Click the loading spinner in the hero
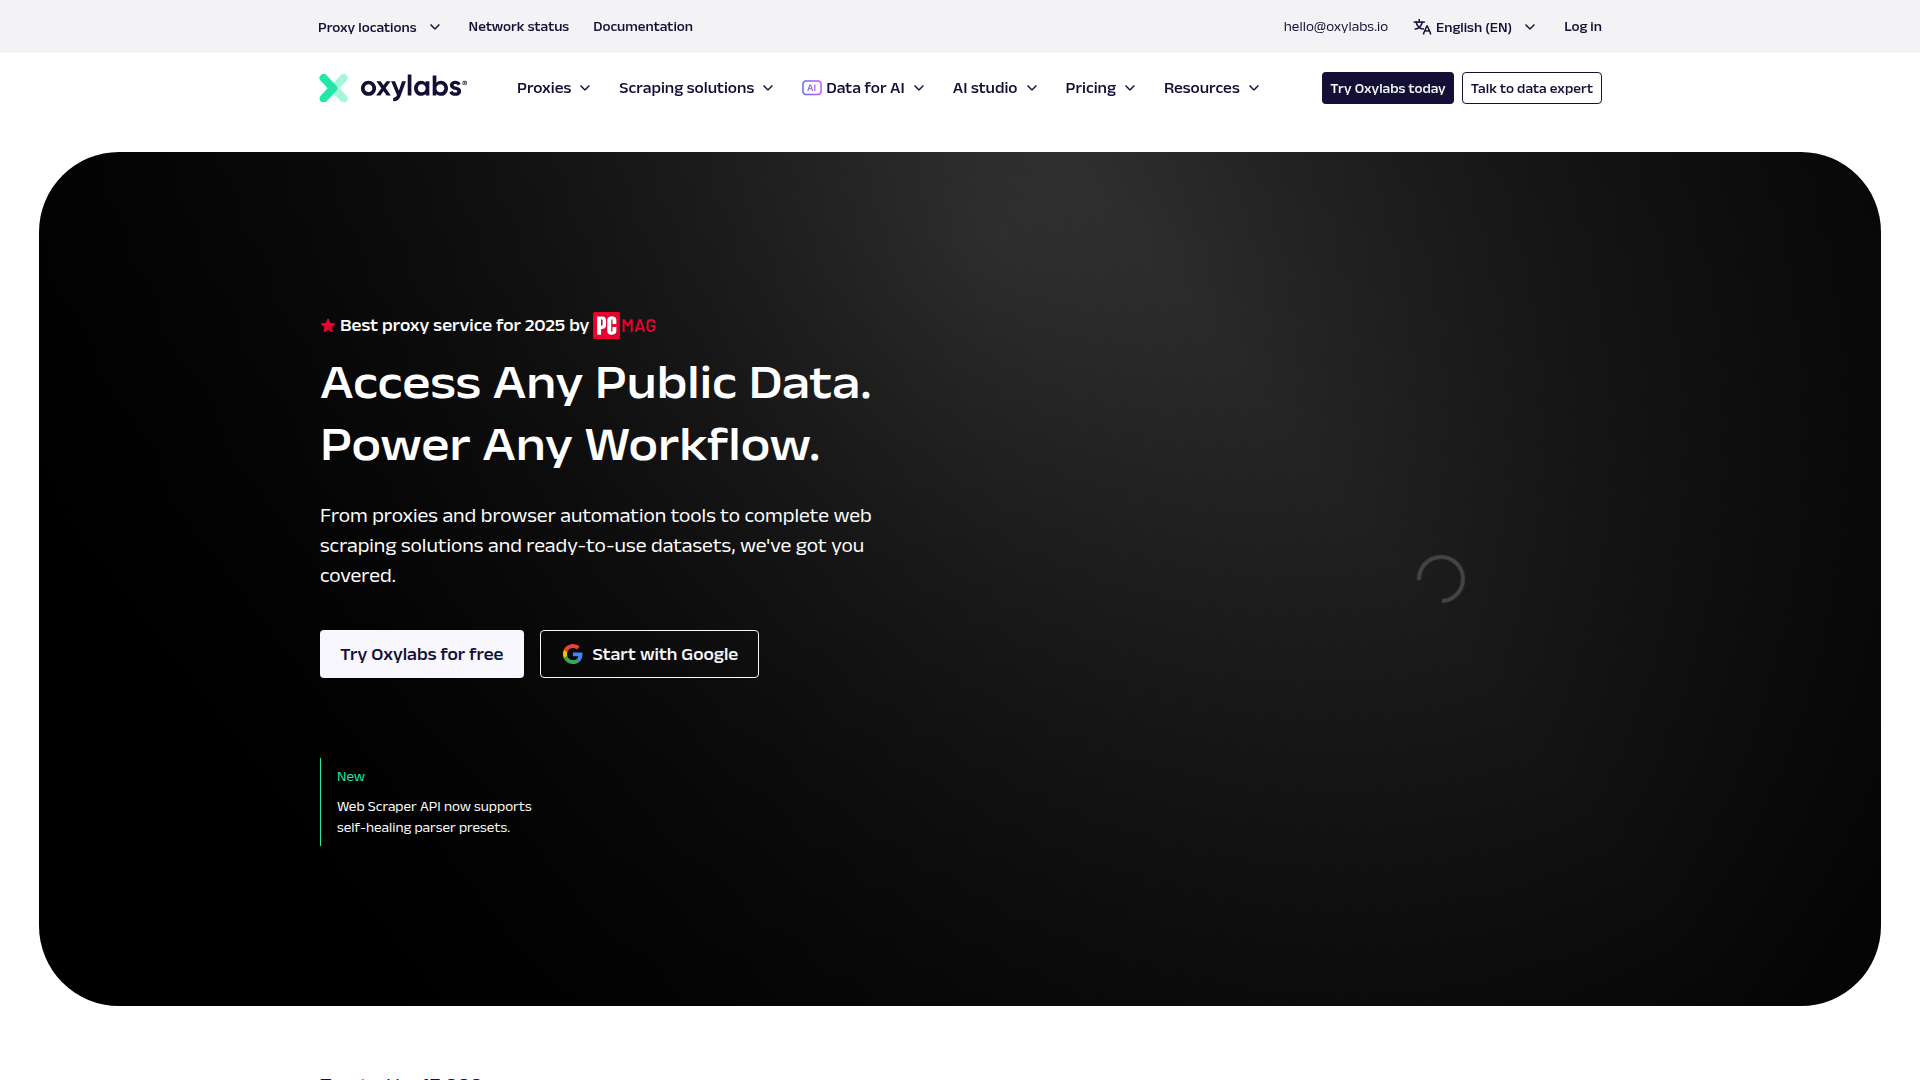The image size is (1920, 1080). [1441, 579]
